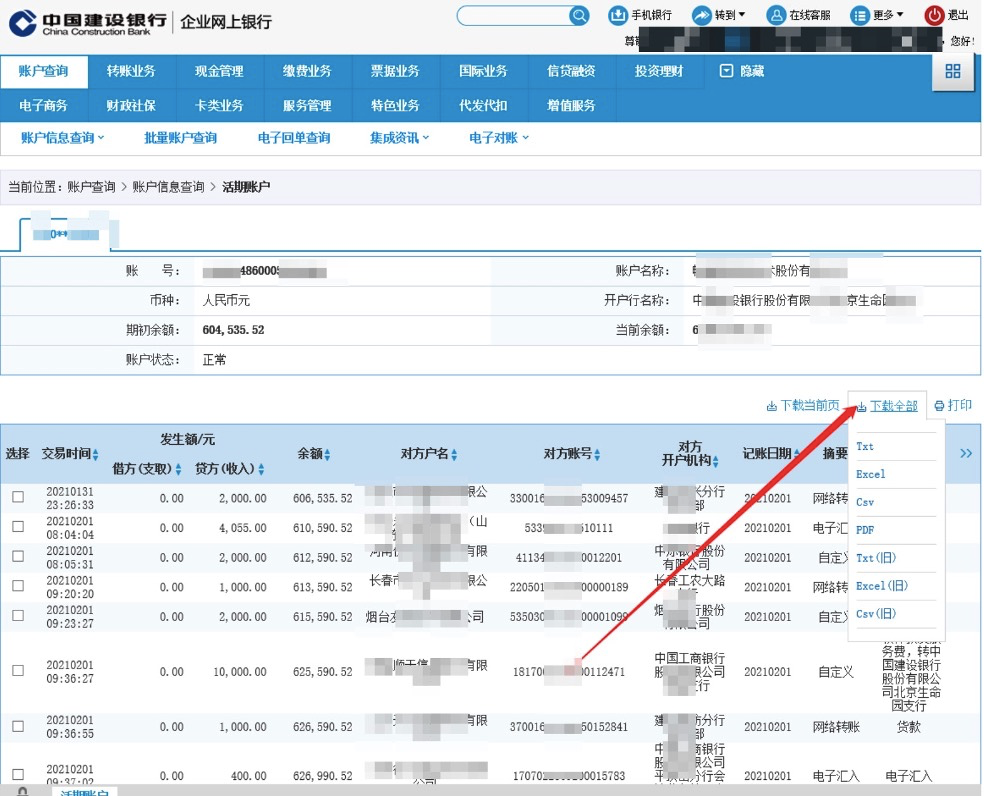Sort by 余额 arrows
The width and height of the screenshot is (984, 796).
click(x=328, y=454)
